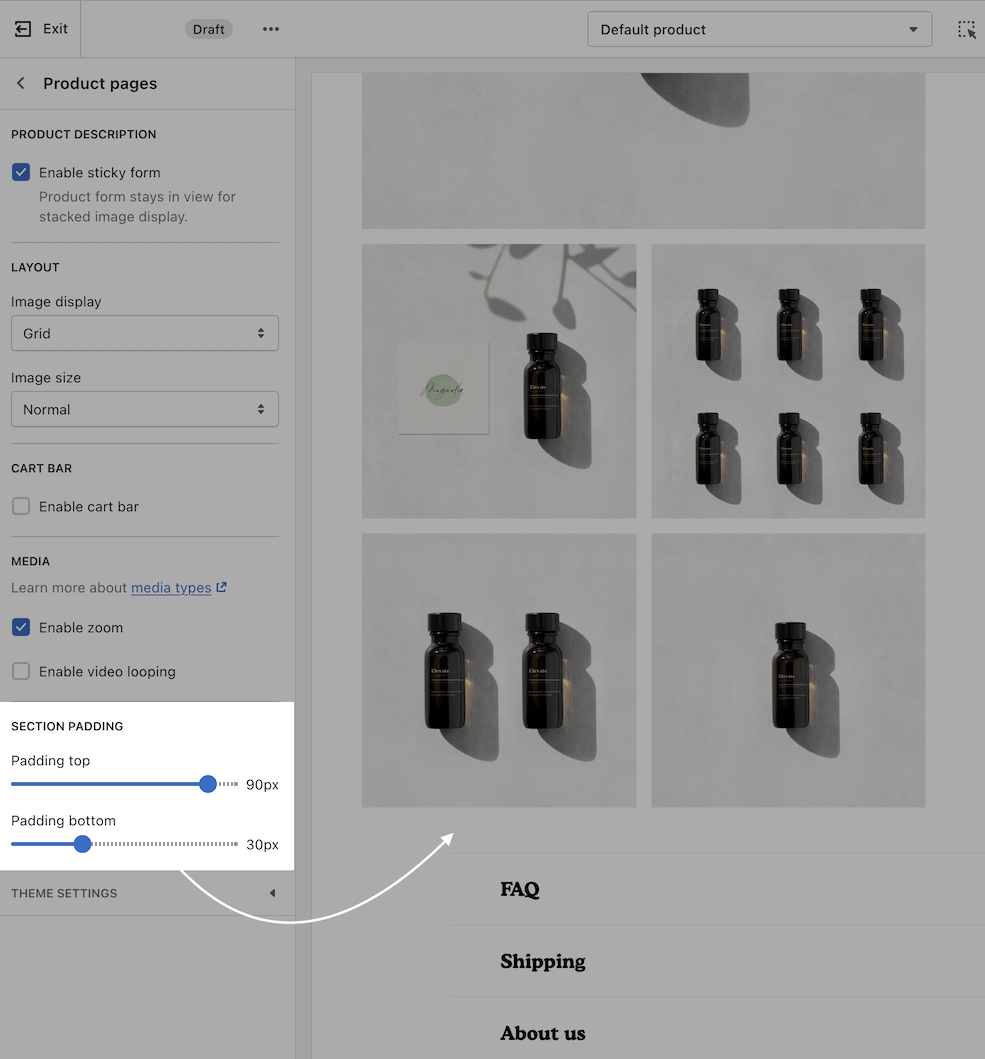This screenshot has height=1059, width=985.
Task: Disable the sticky form checkbox
Action: pyautogui.click(x=21, y=172)
